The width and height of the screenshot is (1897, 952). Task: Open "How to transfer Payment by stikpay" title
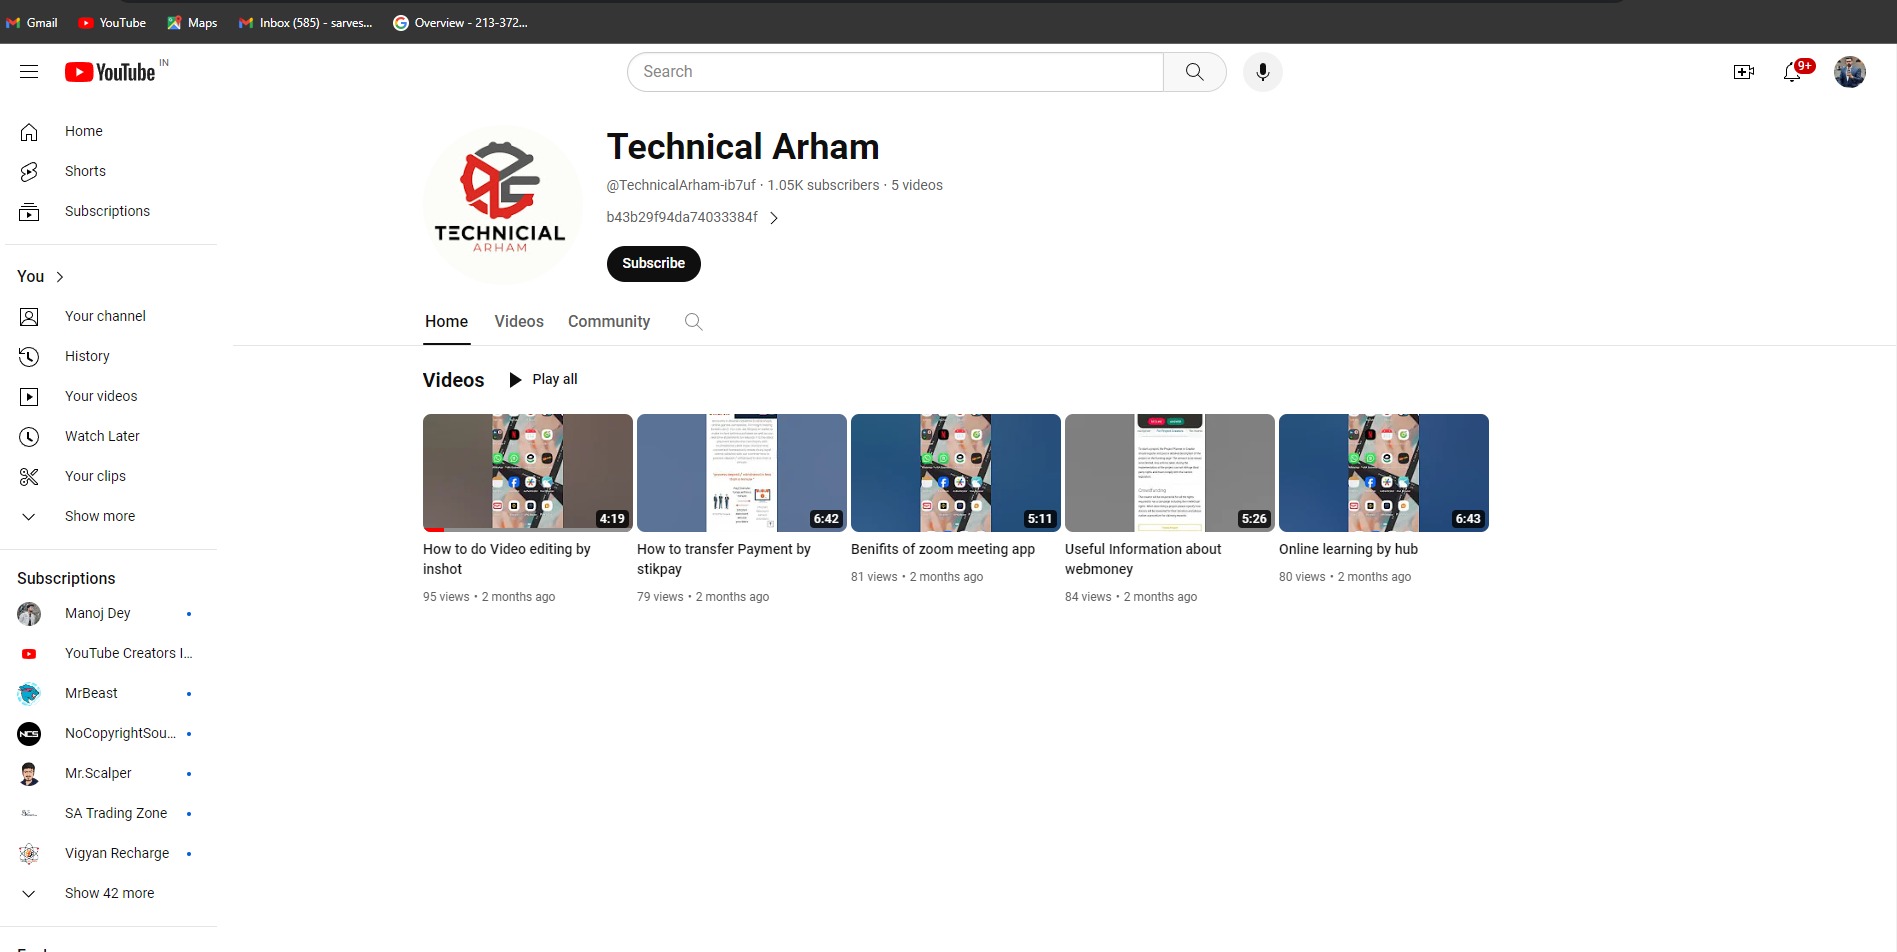pos(724,559)
